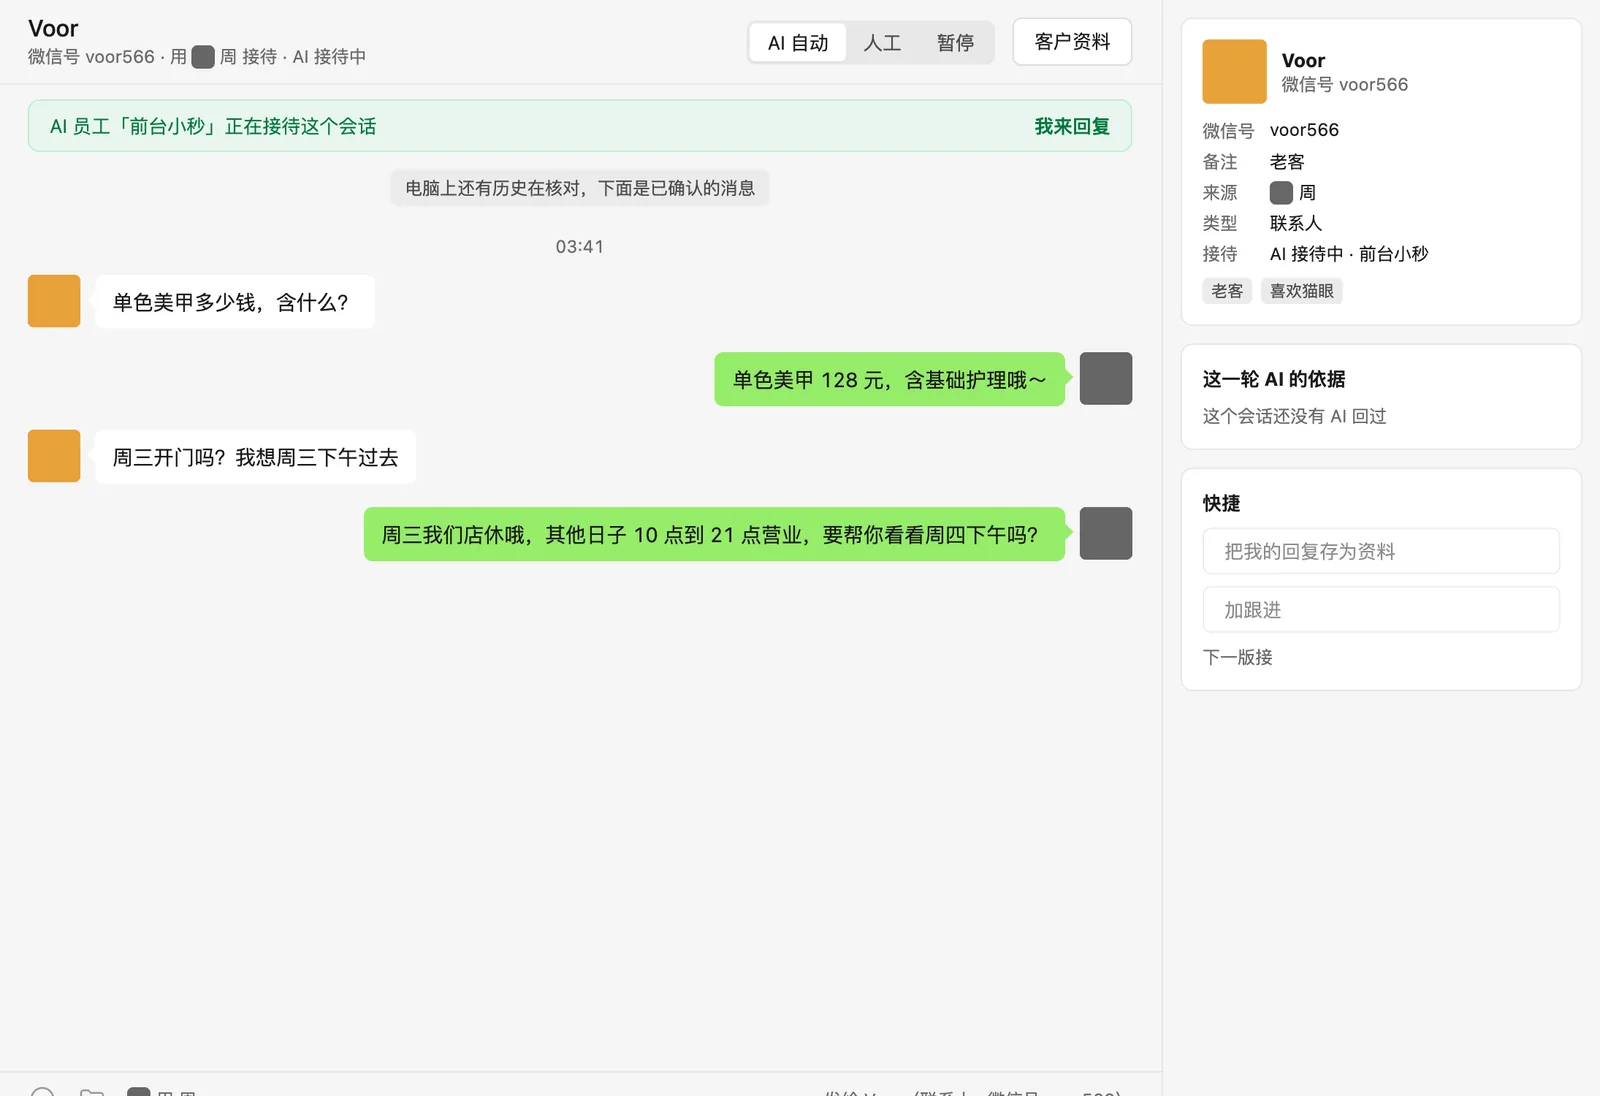Click the 喜欢猫眼 tag chip
The width and height of the screenshot is (1600, 1096).
[x=1301, y=291]
